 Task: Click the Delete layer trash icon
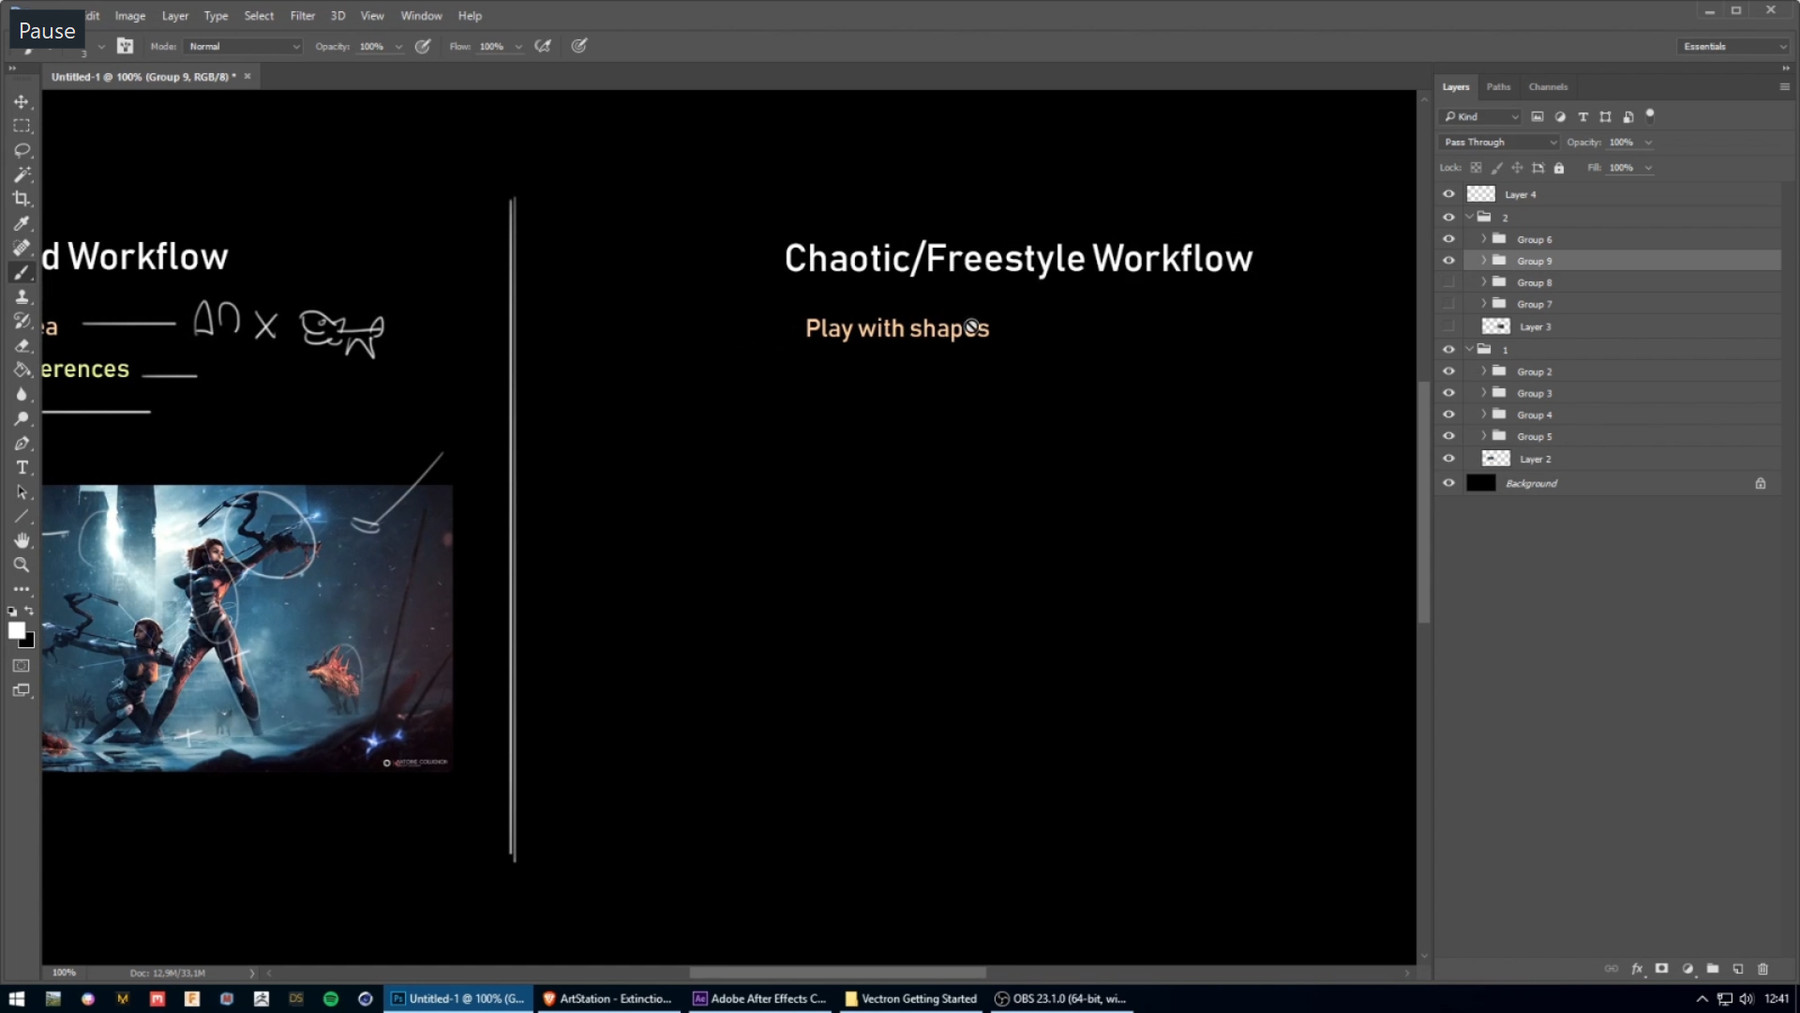point(1763,968)
